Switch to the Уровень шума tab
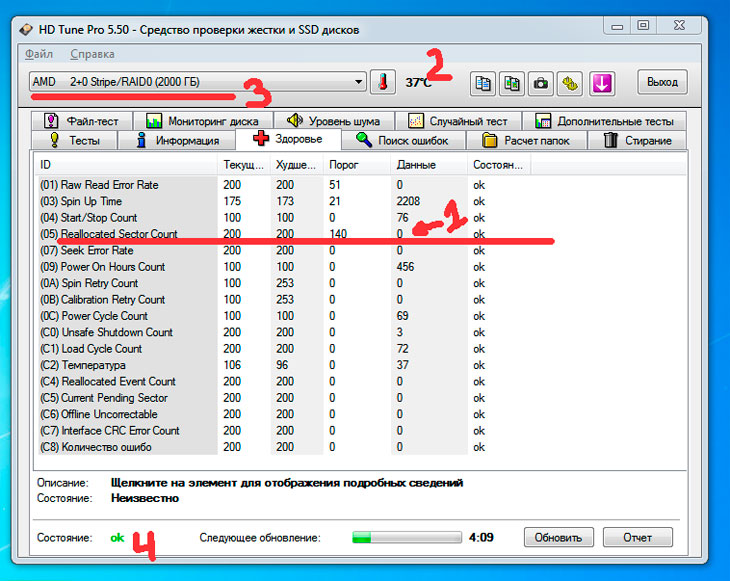The height and width of the screenshot is (581, 730). click(x=334, y=121)
